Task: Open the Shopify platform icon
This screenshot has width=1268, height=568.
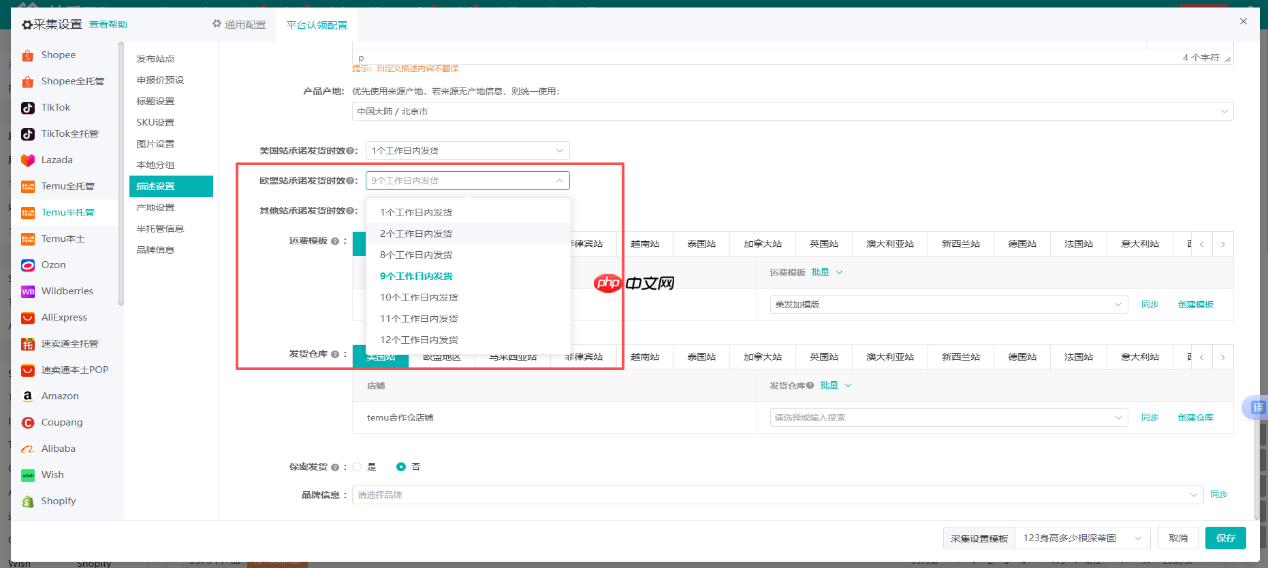Action: click(28, 501)
